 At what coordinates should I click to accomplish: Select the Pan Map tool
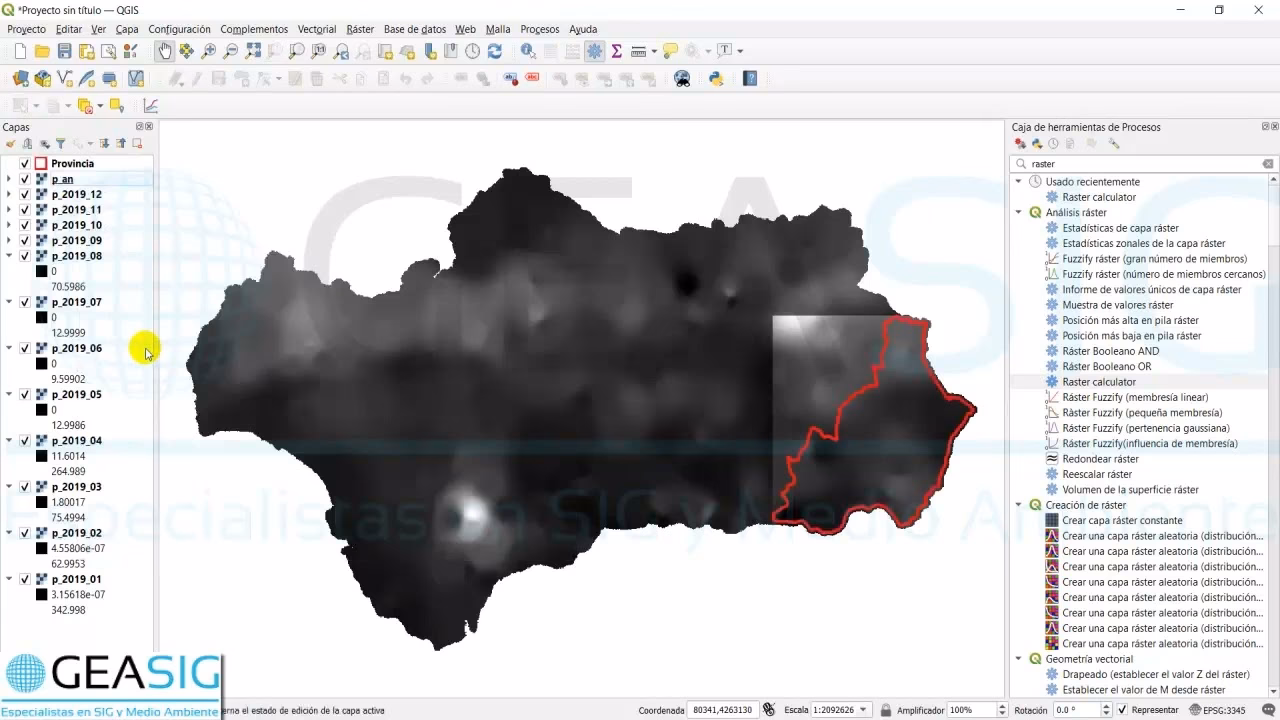click(x=165, y=51)
